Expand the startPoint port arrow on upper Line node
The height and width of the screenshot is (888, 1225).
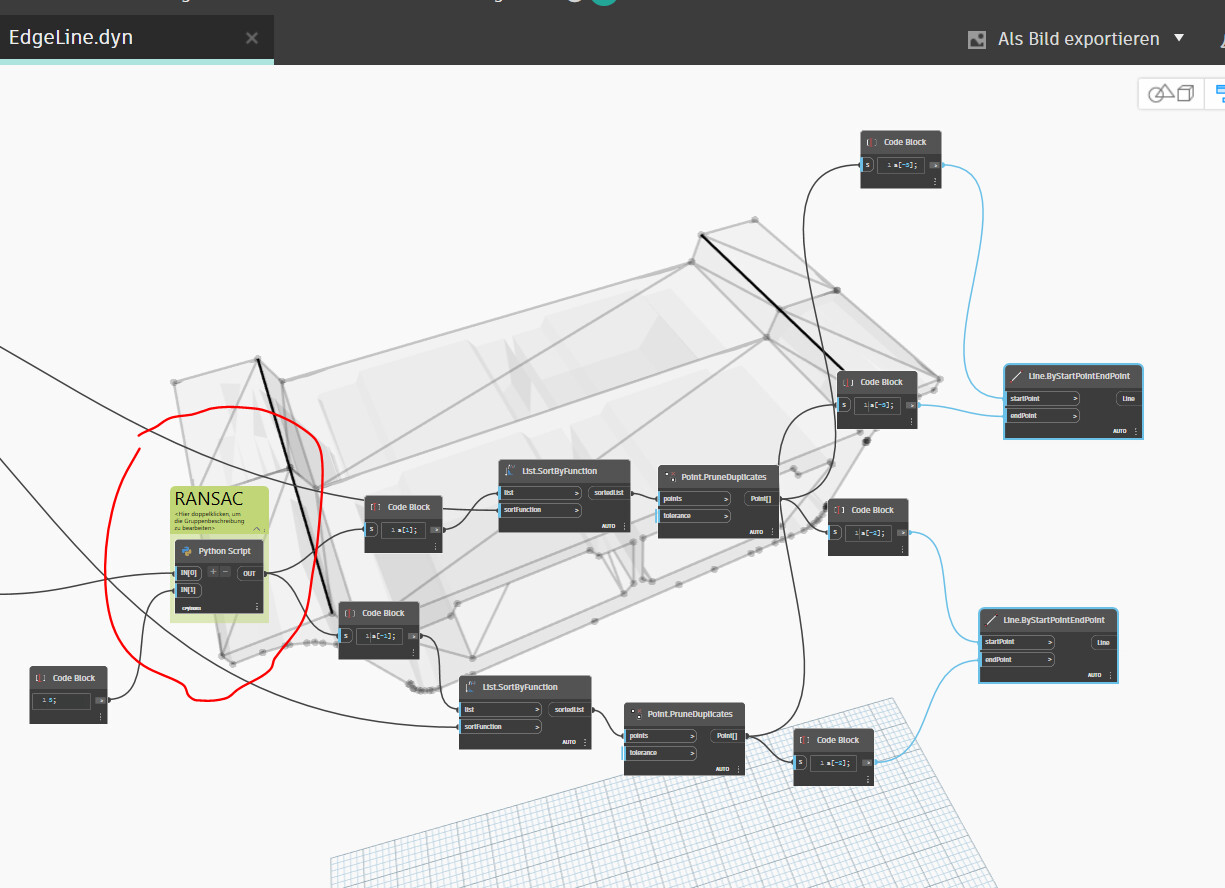click(1075, 398)
